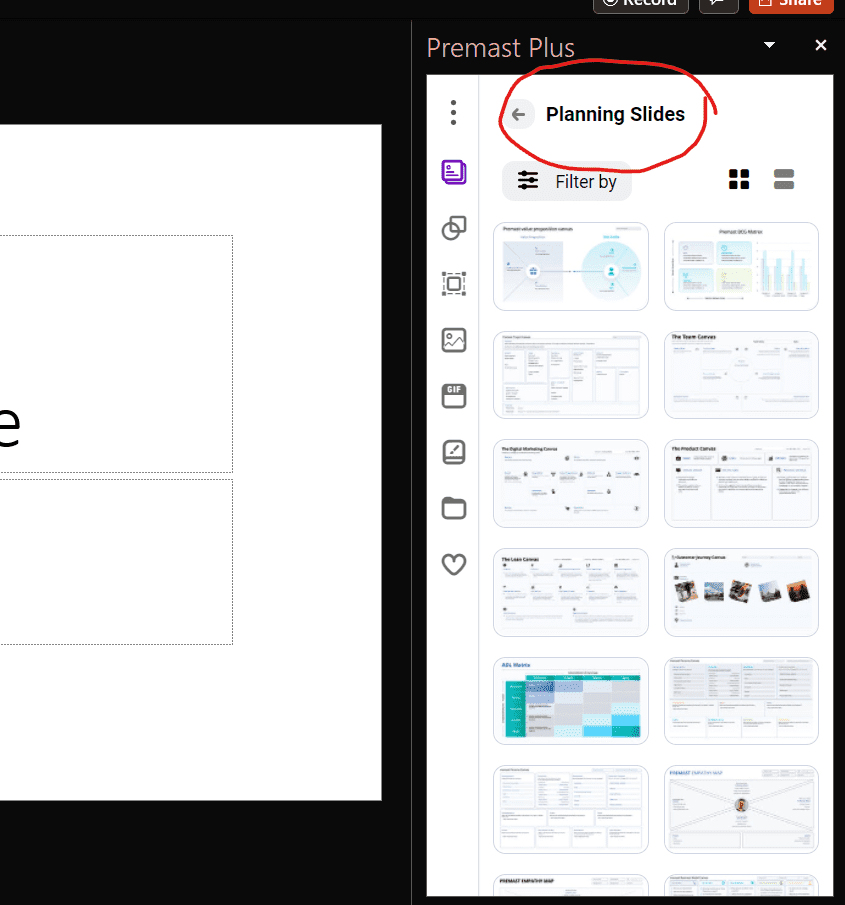Switch to list view layout

point(783,179)
